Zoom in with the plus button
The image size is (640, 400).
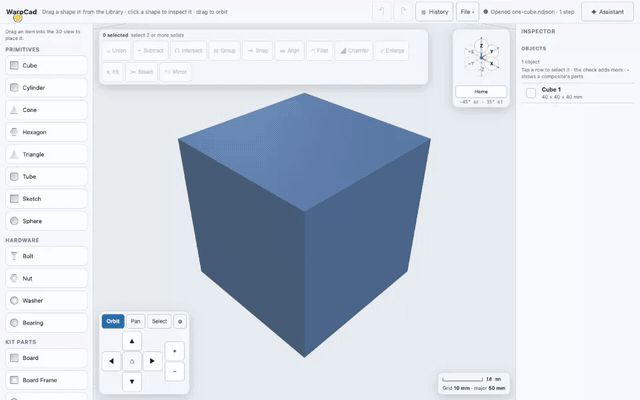(175, 351)
